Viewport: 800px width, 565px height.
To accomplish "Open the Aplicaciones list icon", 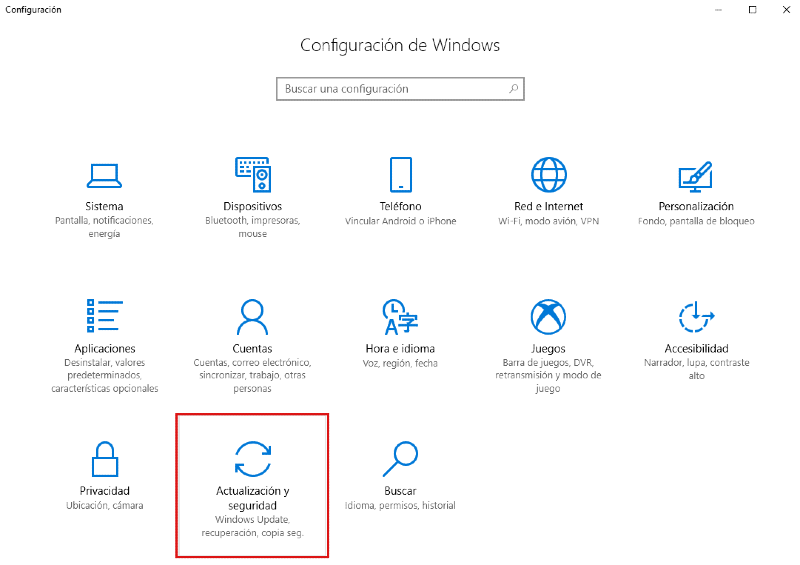I will pos(105,315).
